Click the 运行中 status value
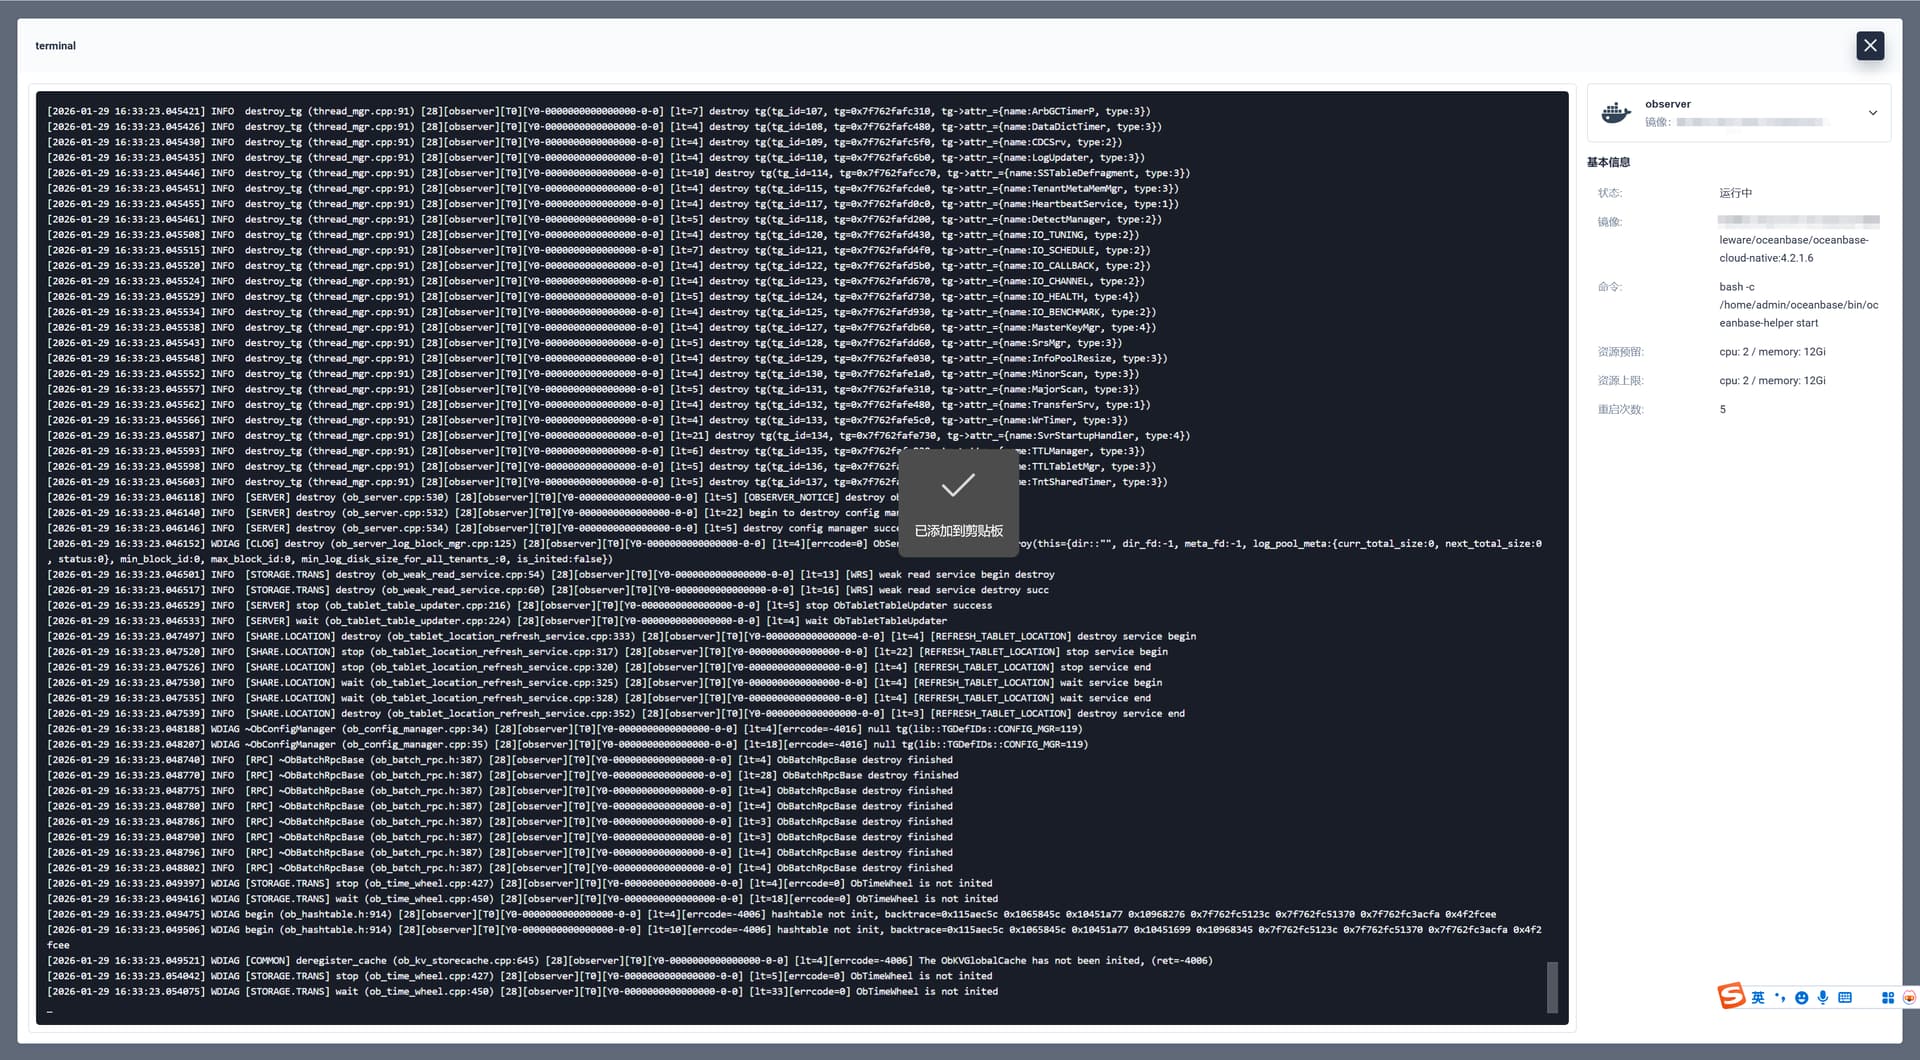The width and height of the screenshot is (1920, 1060). click(1735, 193)
